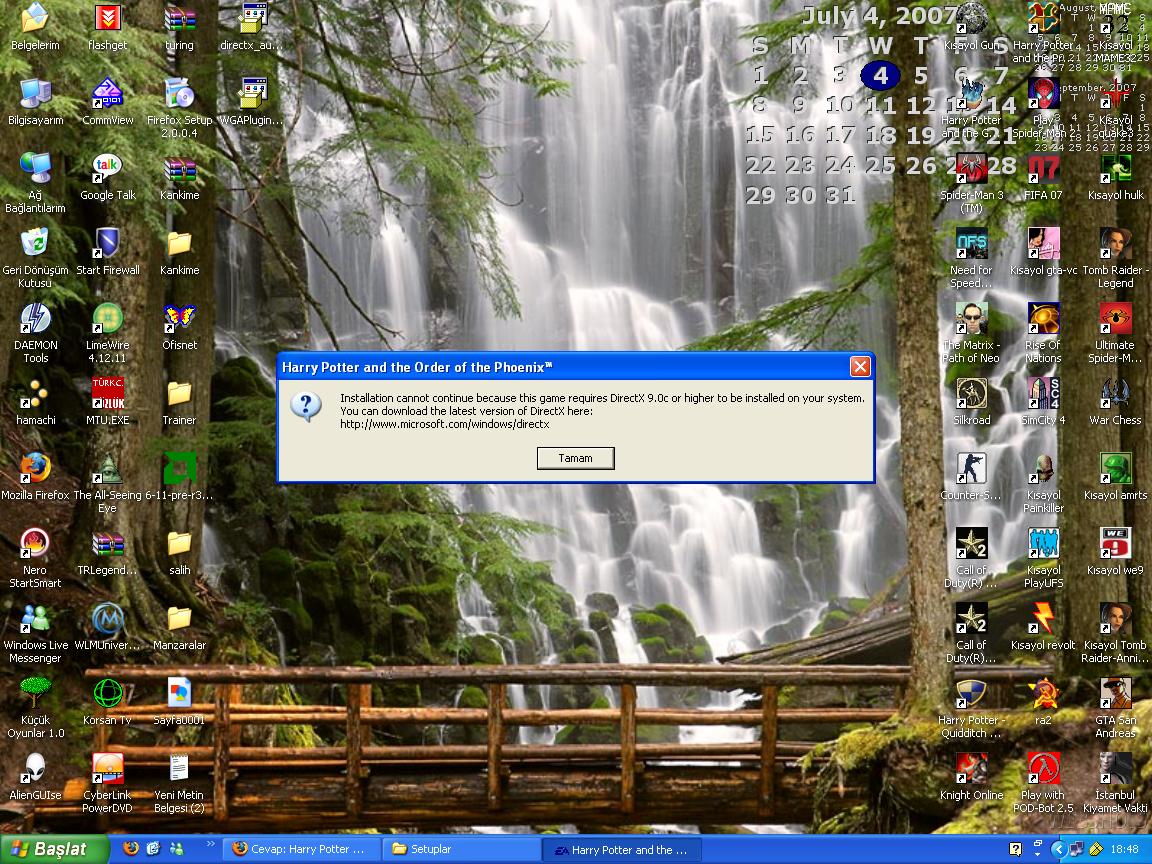Select the War Chess icon

pyautogui.click(x=1115, y=402)
